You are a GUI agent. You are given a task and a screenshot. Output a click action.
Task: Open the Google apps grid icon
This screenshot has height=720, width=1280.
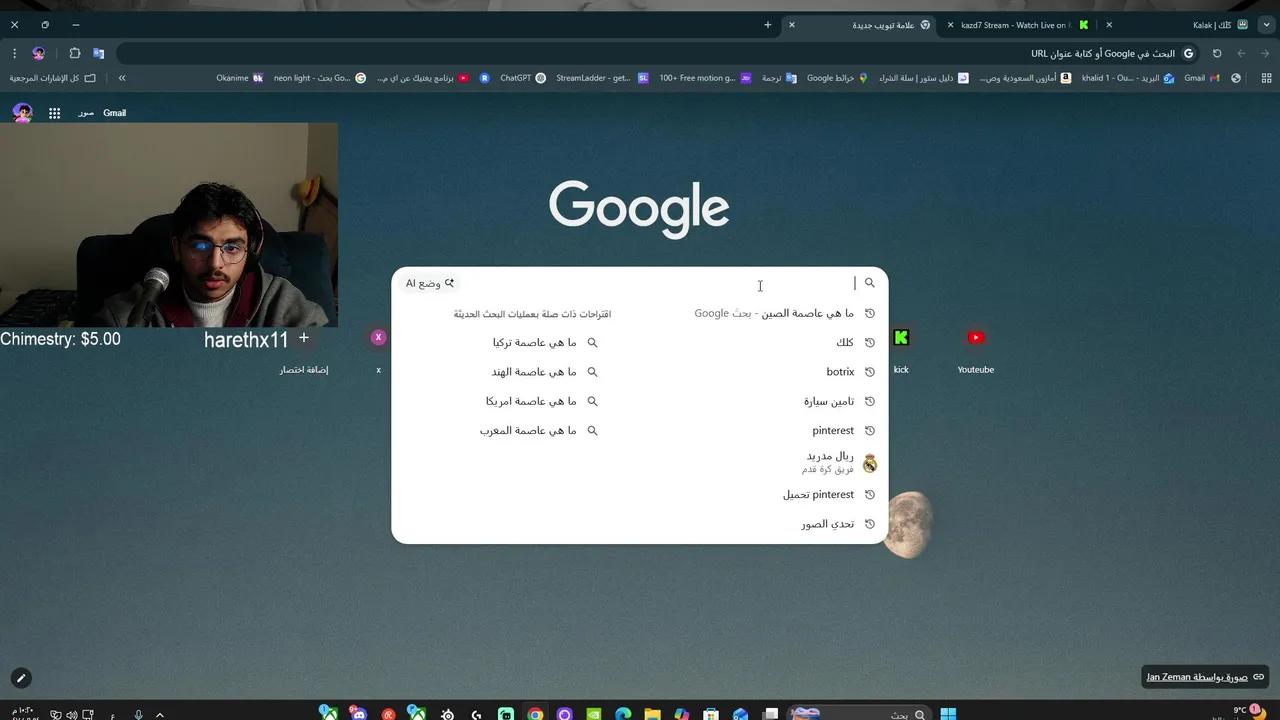pos(55,113)
